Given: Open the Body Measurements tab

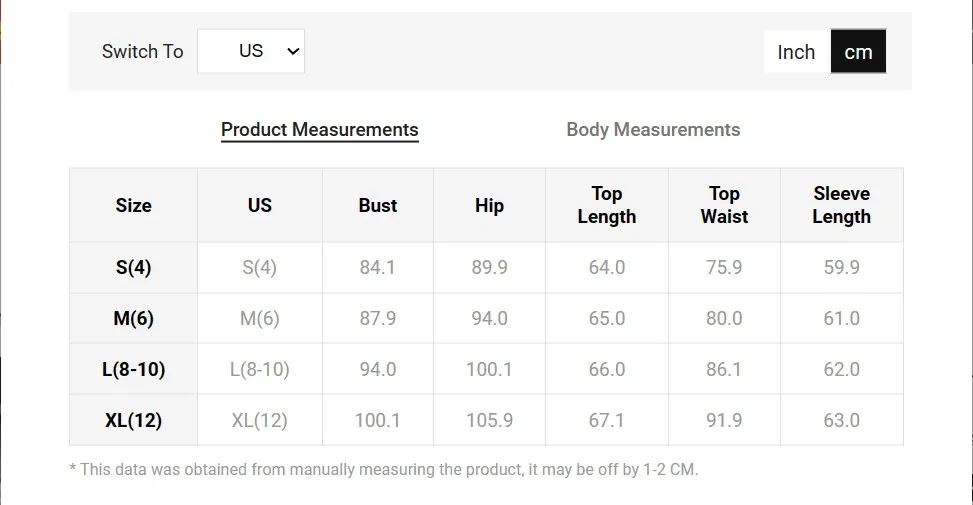Looking at the screenshot, I should 653,129.
